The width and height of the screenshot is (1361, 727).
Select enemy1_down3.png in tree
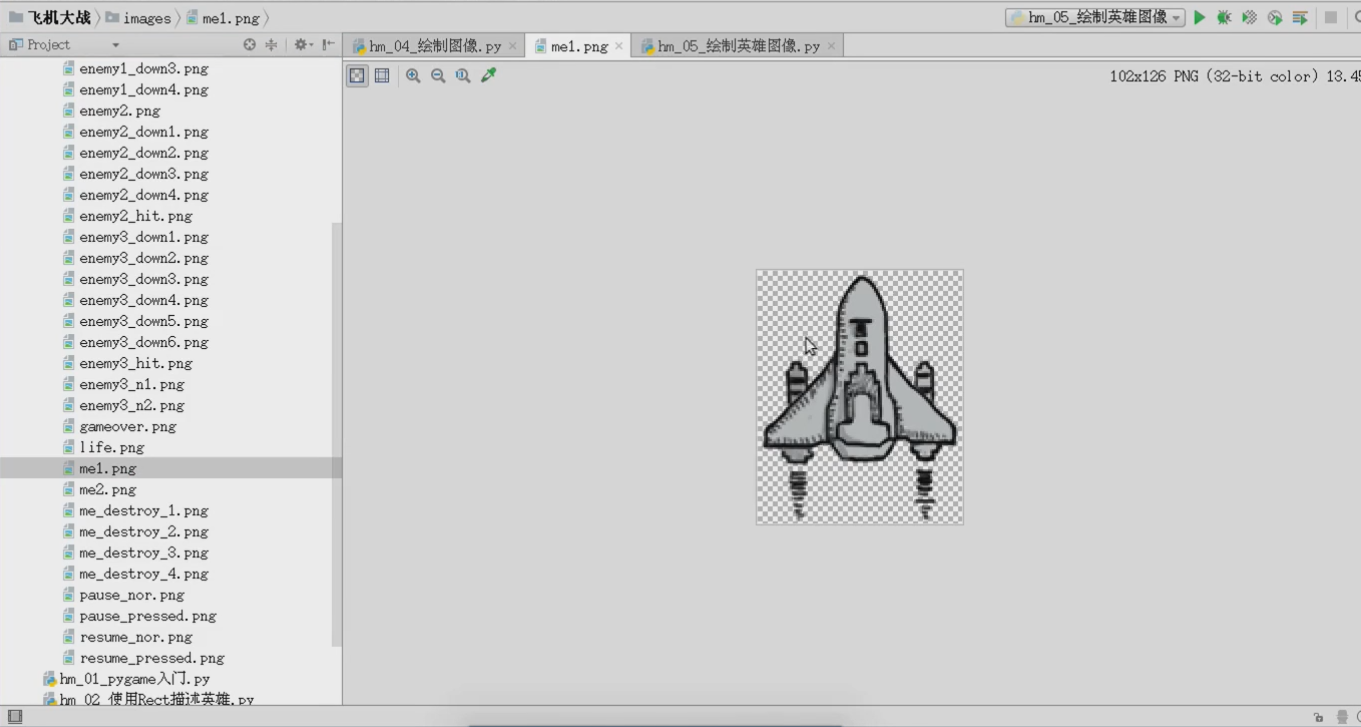pos(144,69)
